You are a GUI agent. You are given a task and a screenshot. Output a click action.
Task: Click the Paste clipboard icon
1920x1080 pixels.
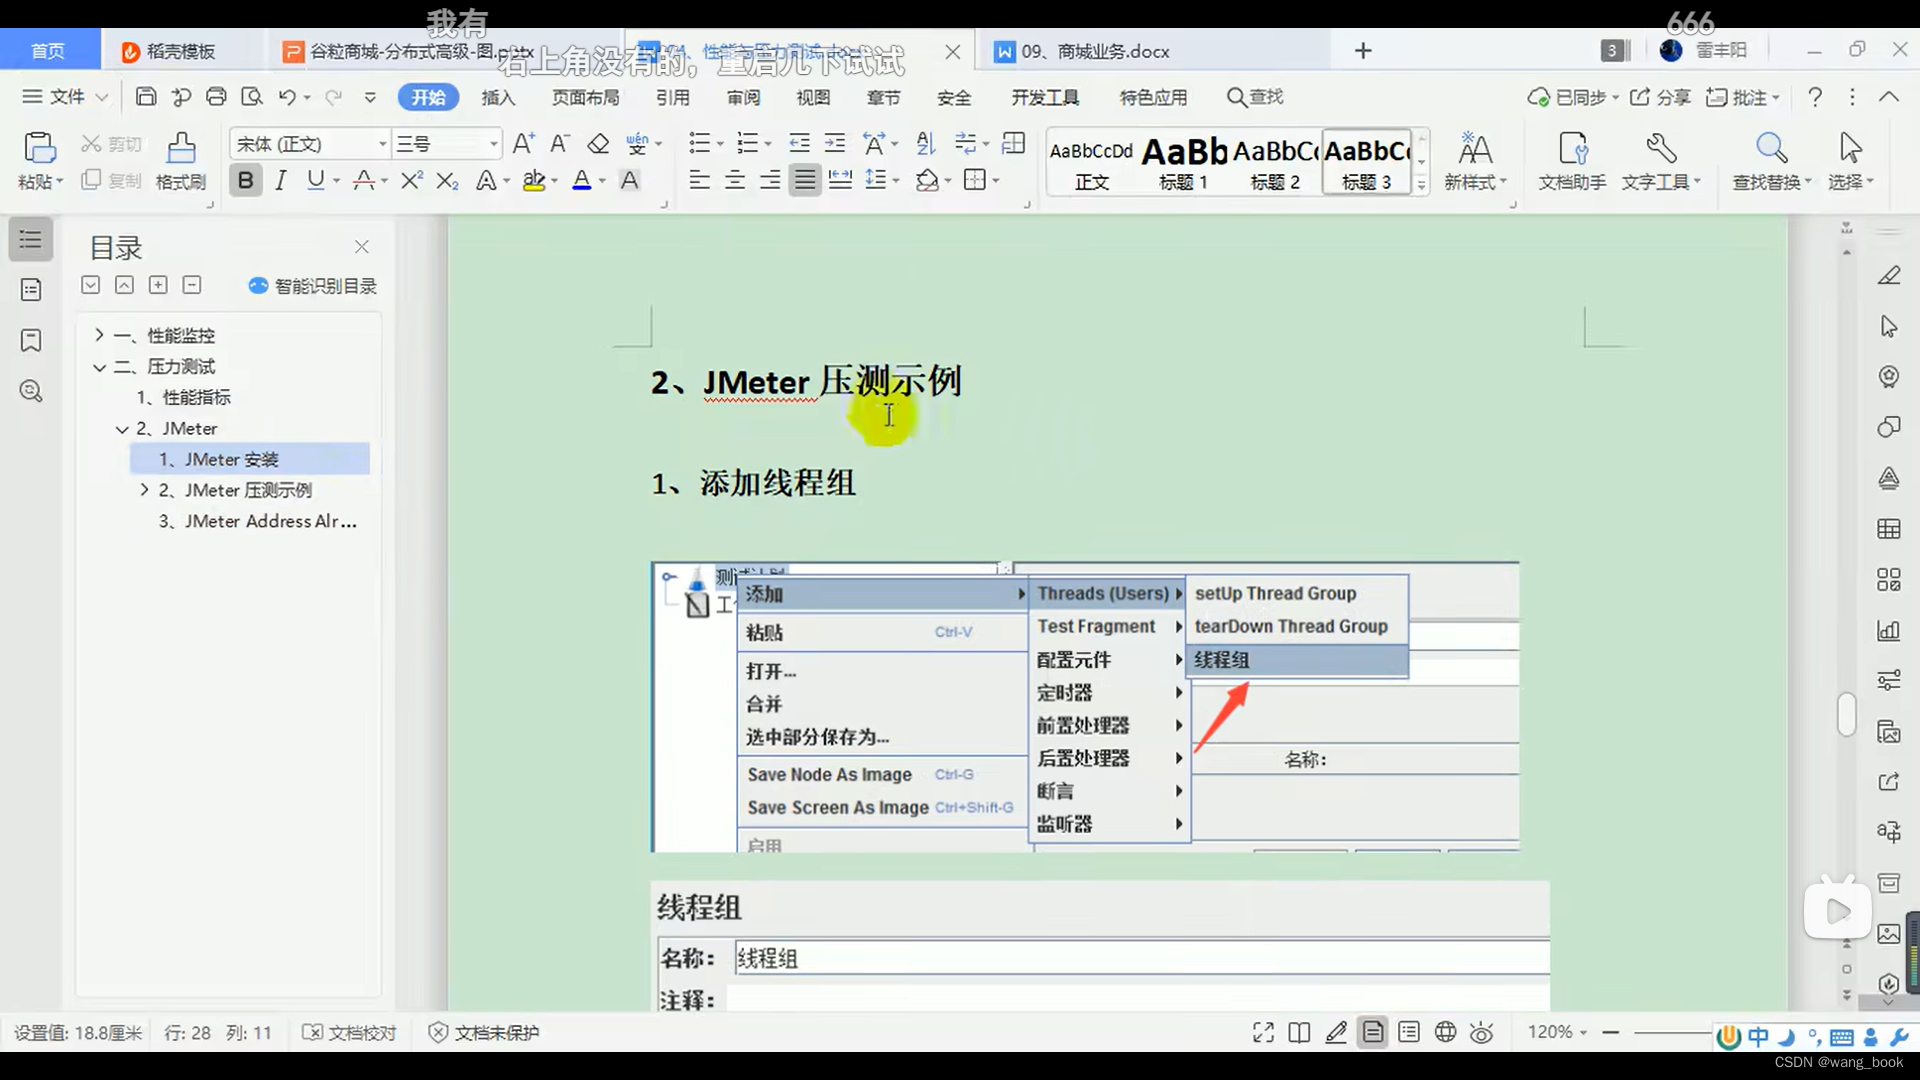coord(40,148)
